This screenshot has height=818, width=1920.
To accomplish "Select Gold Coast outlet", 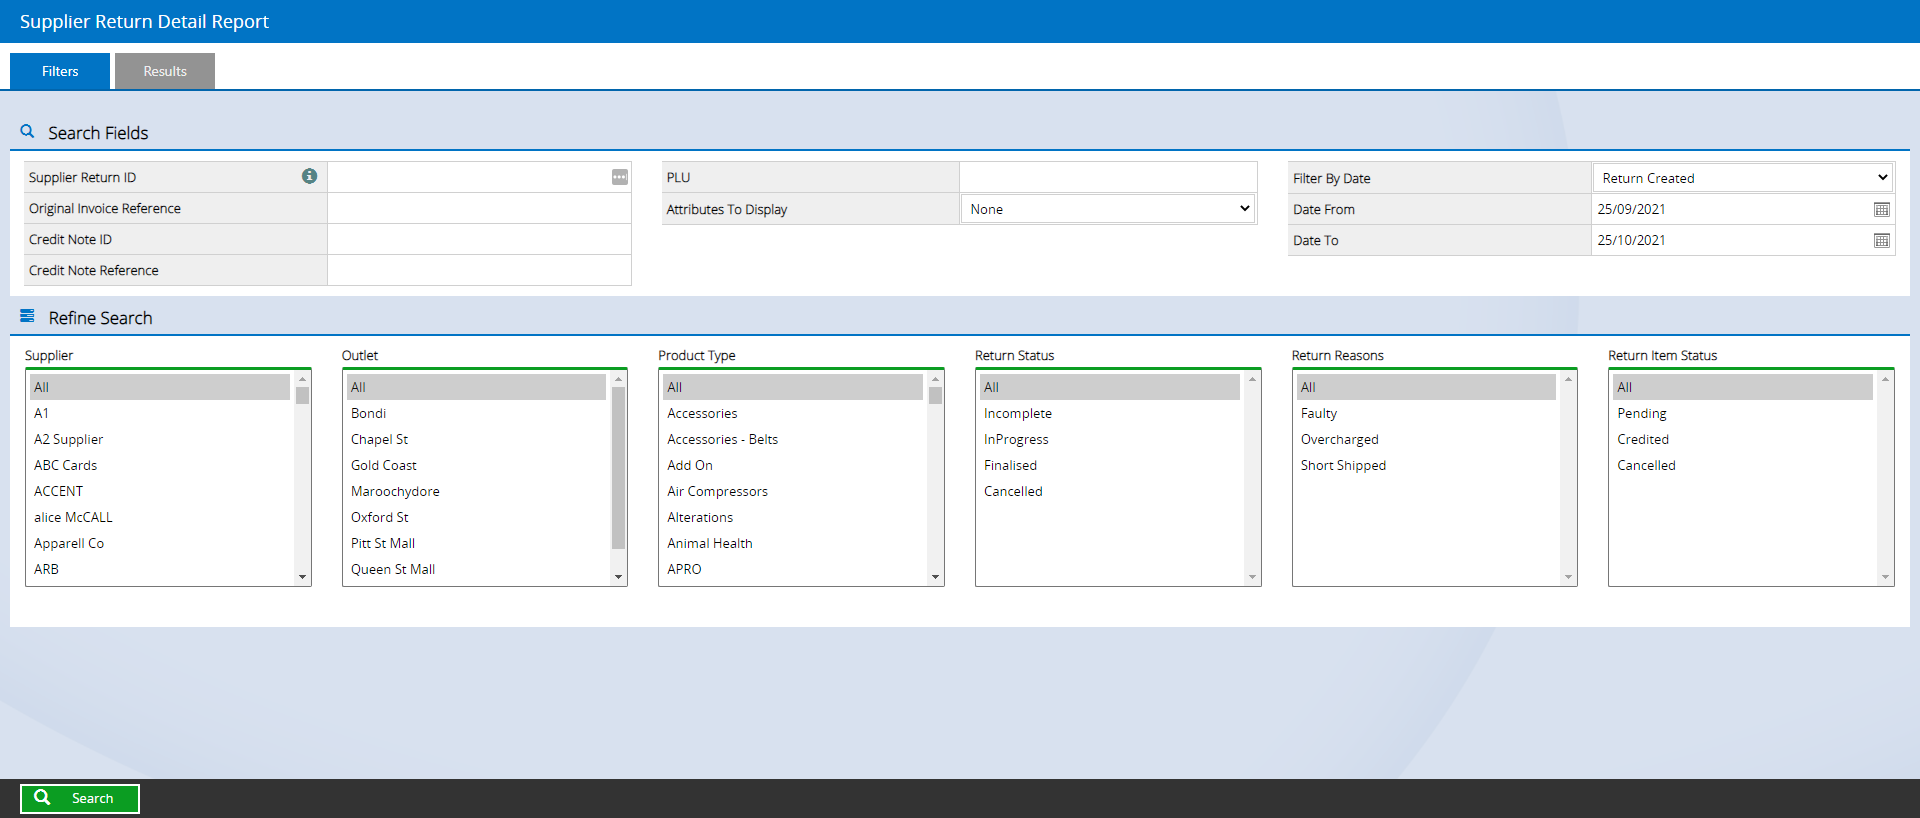I will click(476, 465).
